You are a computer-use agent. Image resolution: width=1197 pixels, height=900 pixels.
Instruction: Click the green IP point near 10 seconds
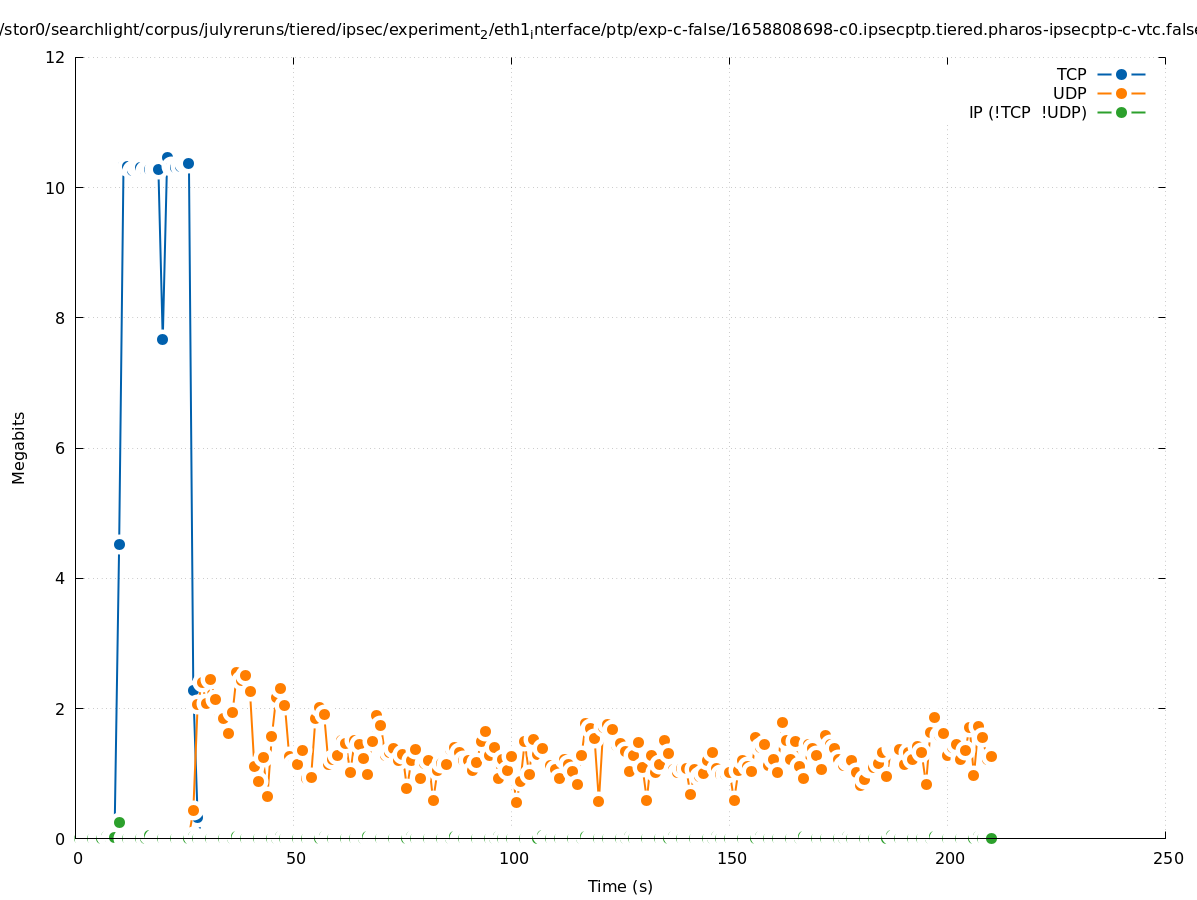click(119, 822)
